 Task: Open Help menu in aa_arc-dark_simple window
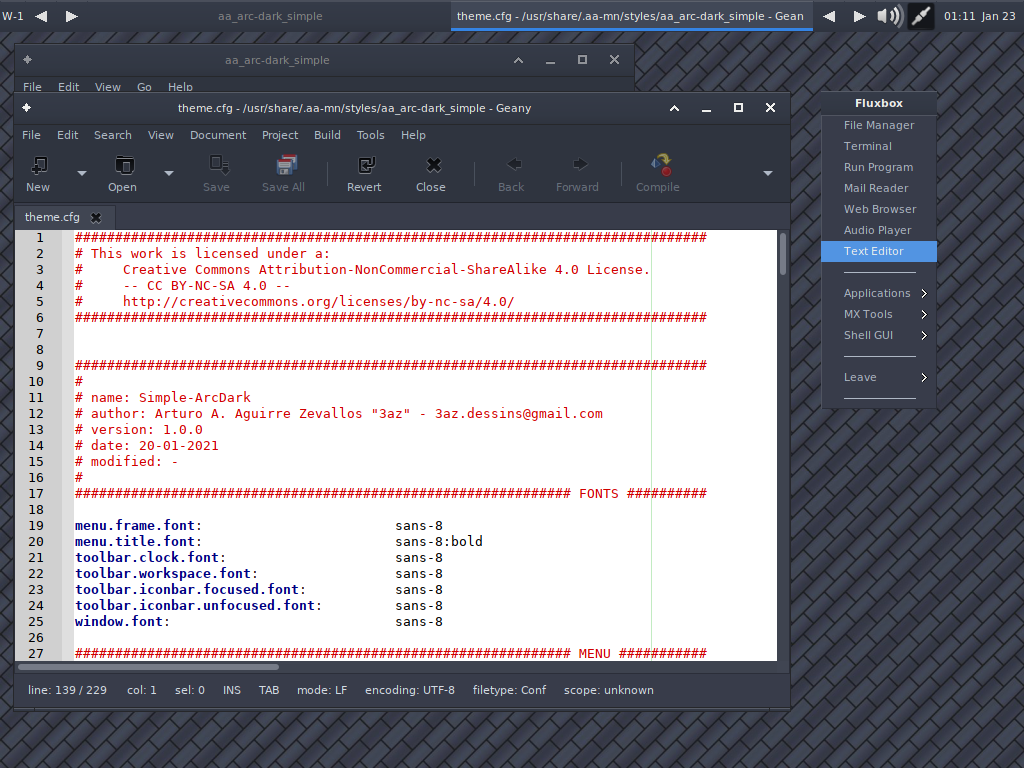[x=180, y=87]
